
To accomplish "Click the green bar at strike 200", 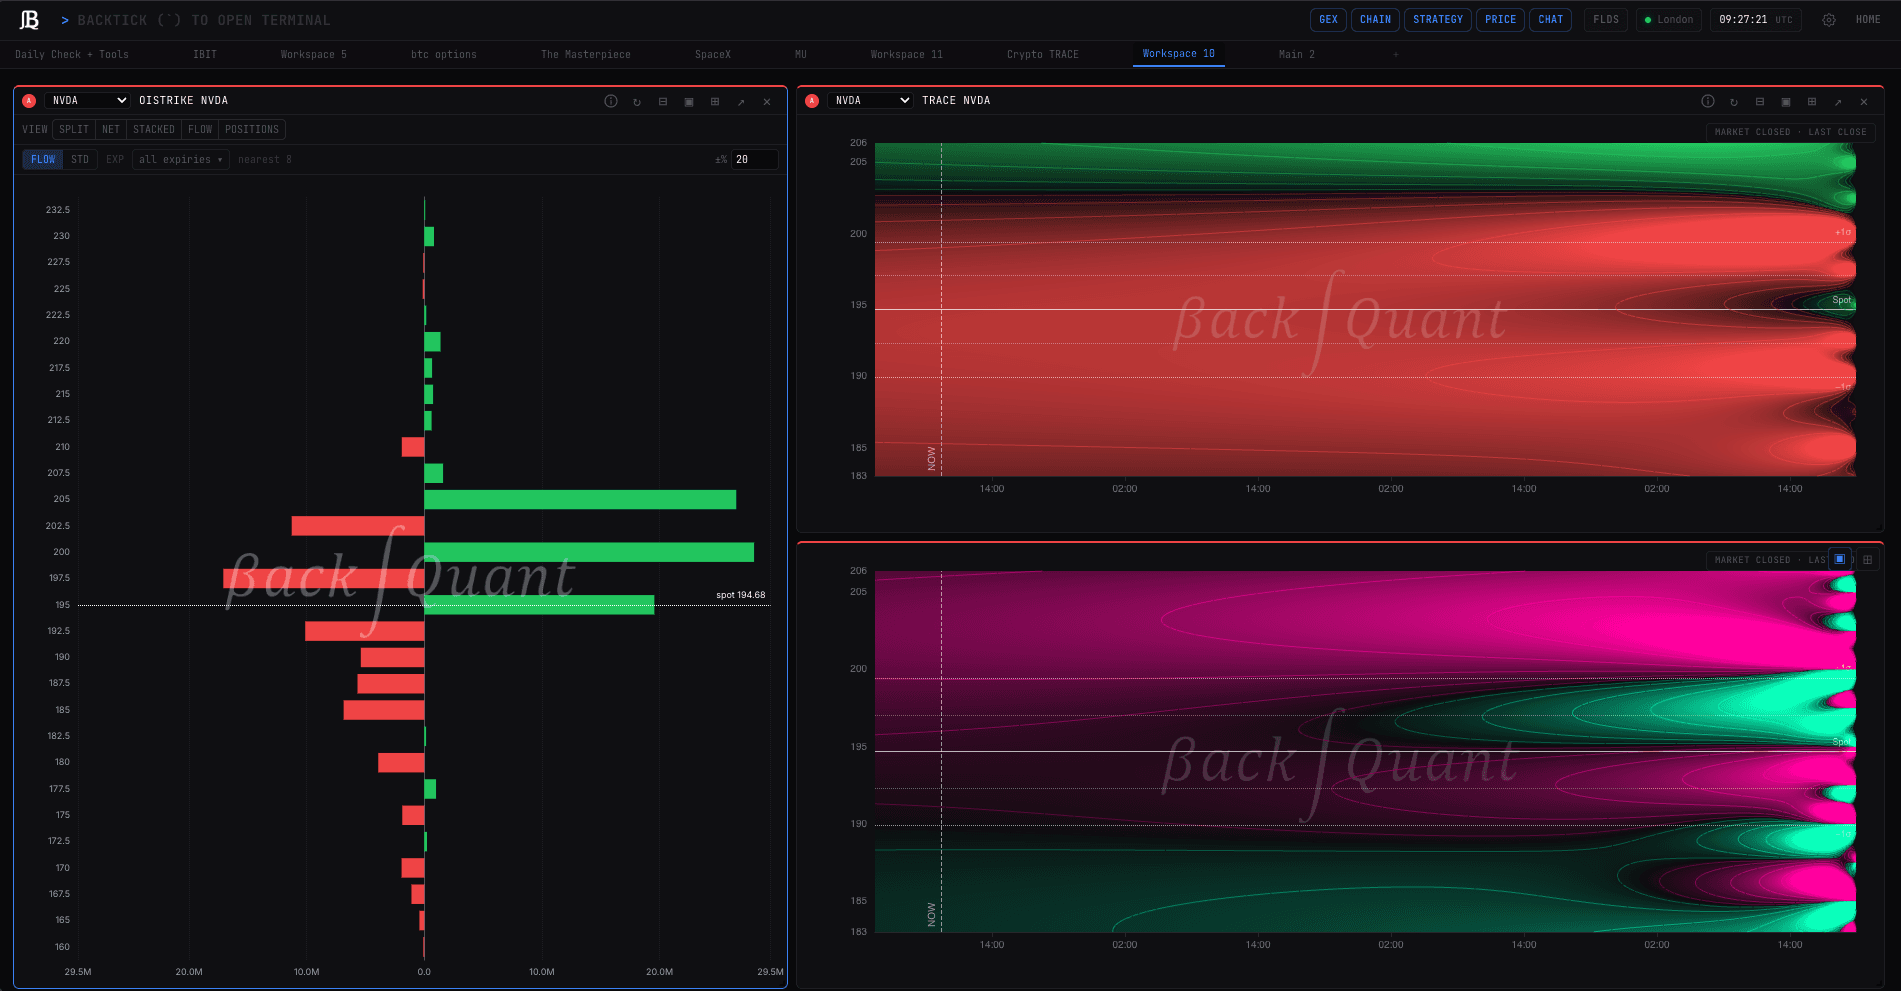I will coord(589,552).
